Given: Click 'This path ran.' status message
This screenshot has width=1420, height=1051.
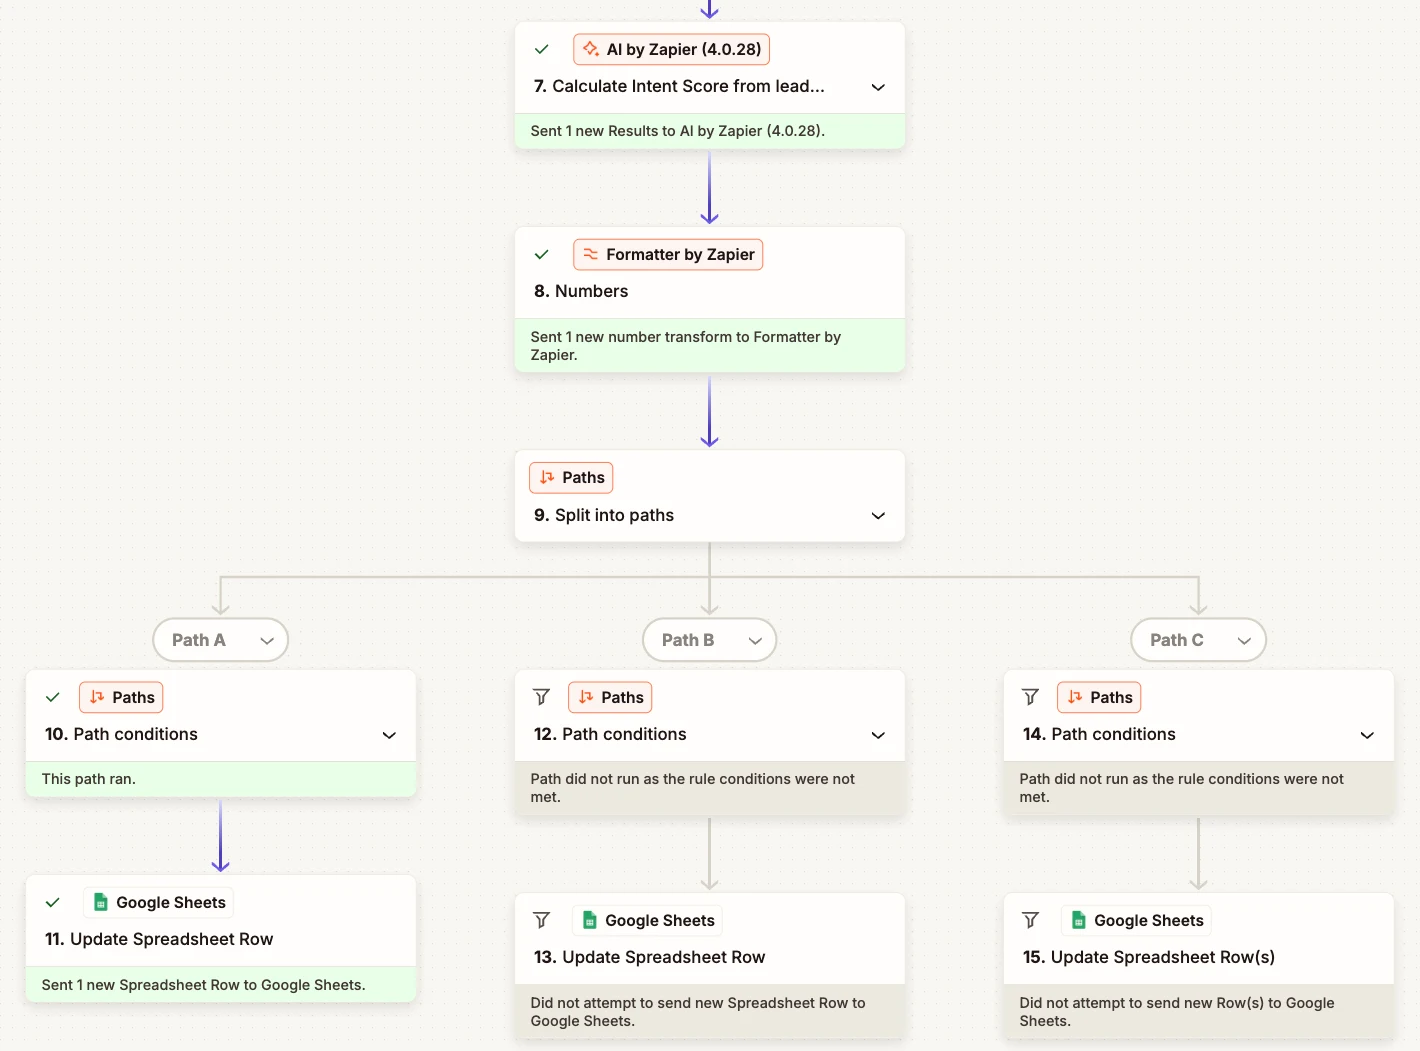Looking at the screenshot, I should [221, 779].
